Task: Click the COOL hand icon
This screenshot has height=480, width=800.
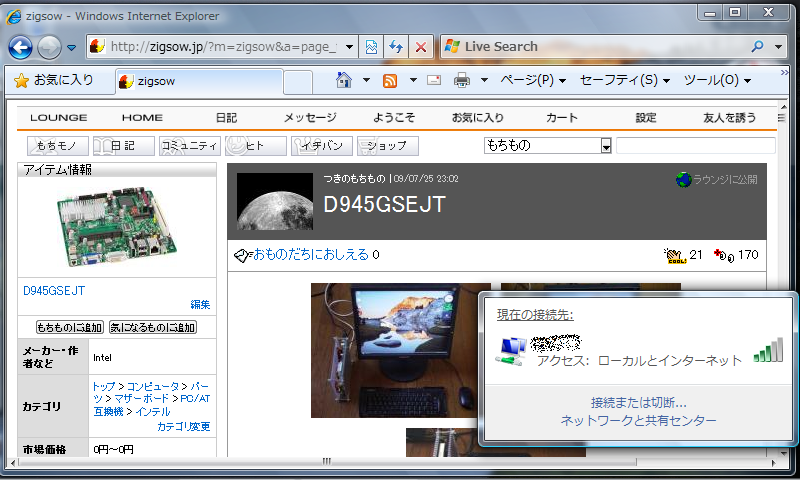Action: (x=674, y=256)
